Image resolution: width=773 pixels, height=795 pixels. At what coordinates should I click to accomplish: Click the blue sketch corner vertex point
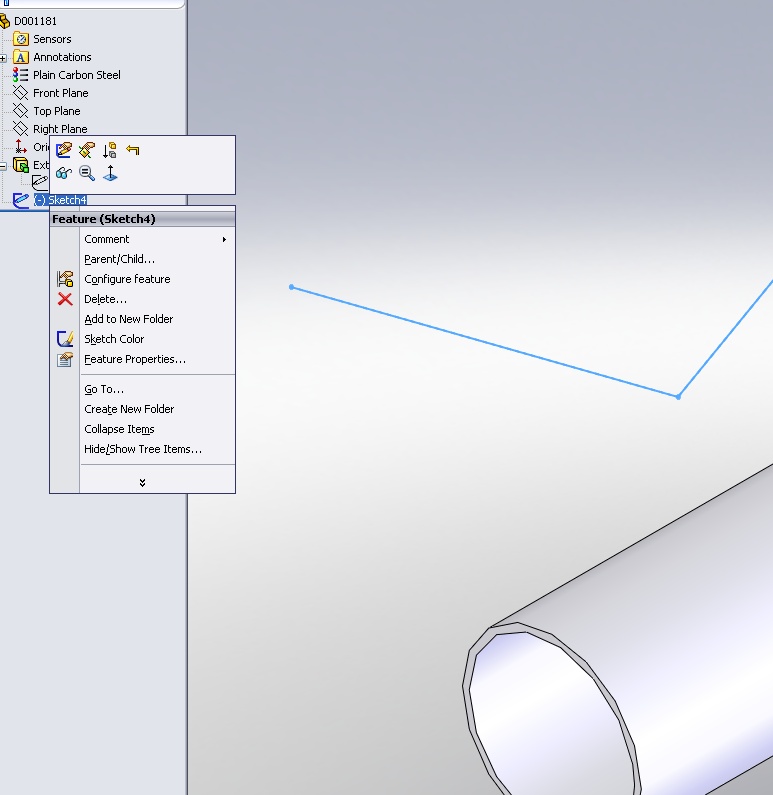[x=678, y=396]
